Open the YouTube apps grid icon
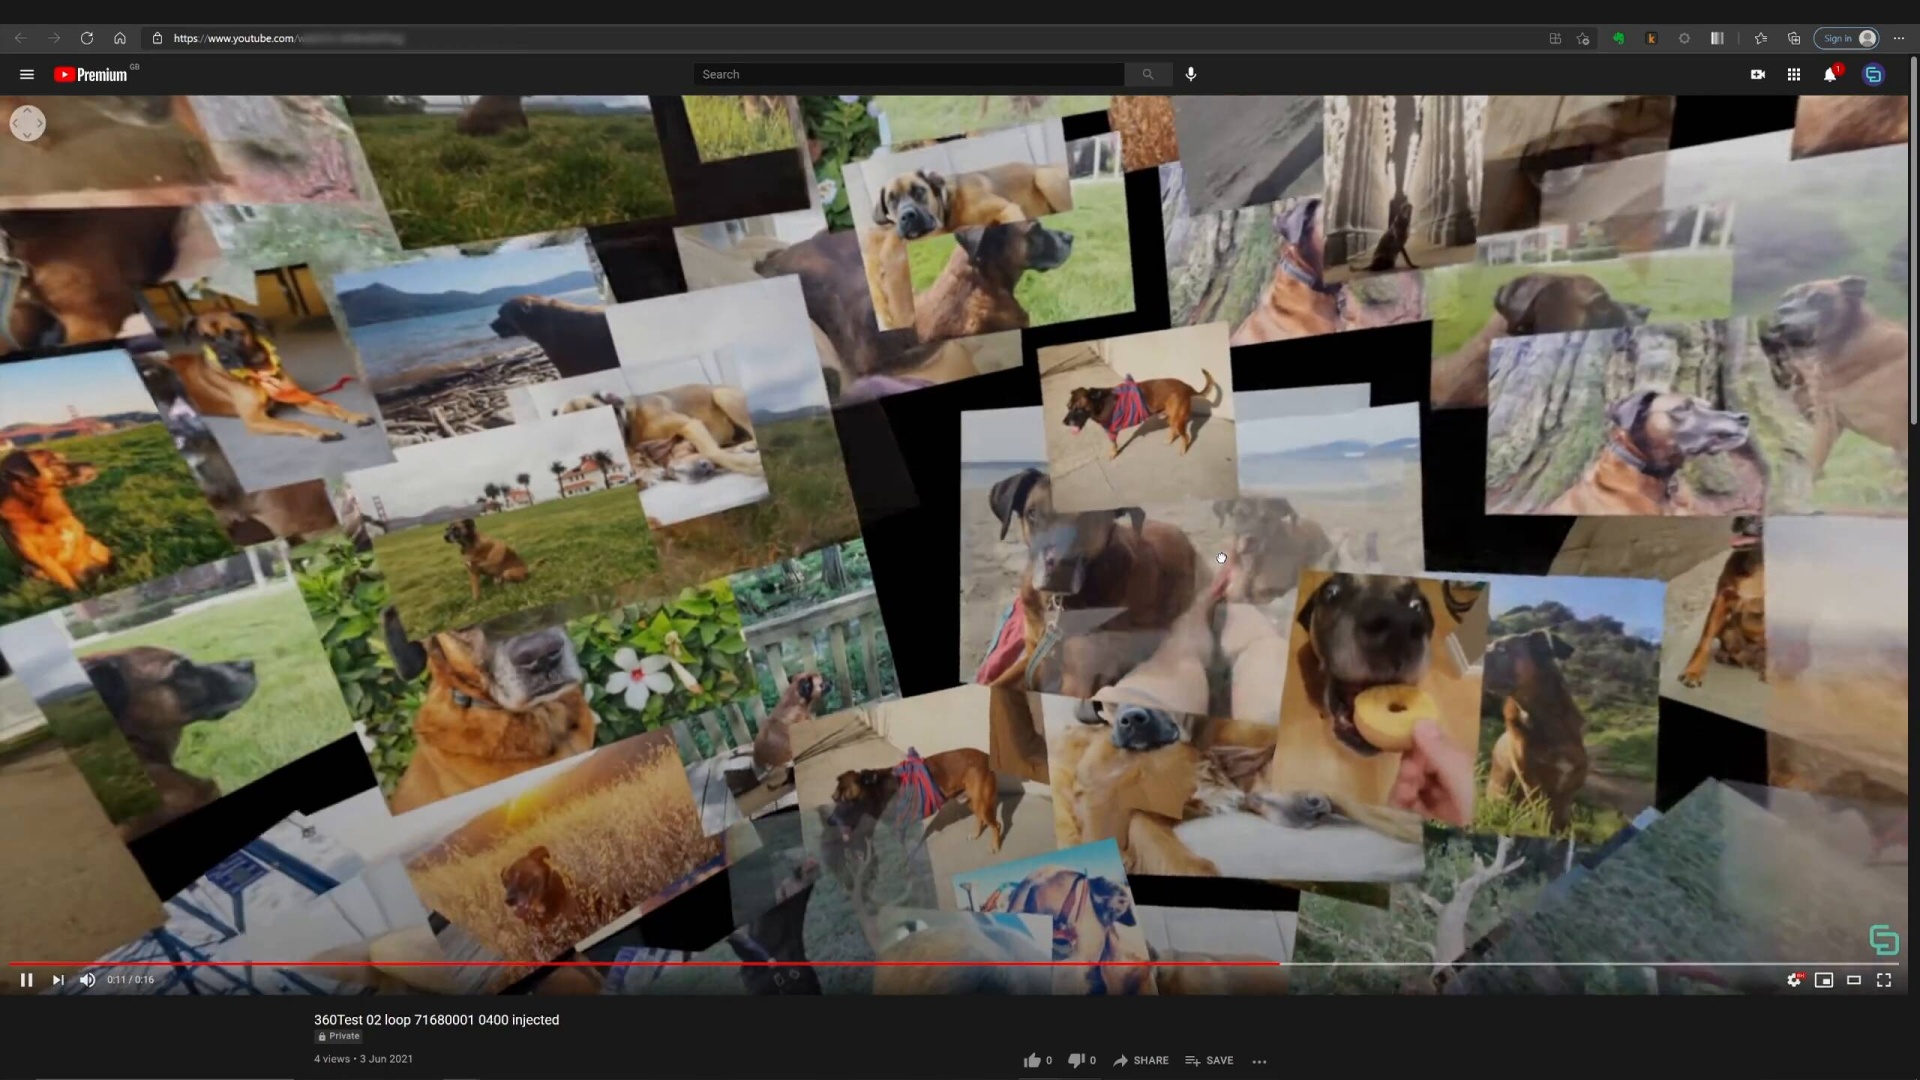This screenshot has height=1080, width=1920. tap(1793, 74)
